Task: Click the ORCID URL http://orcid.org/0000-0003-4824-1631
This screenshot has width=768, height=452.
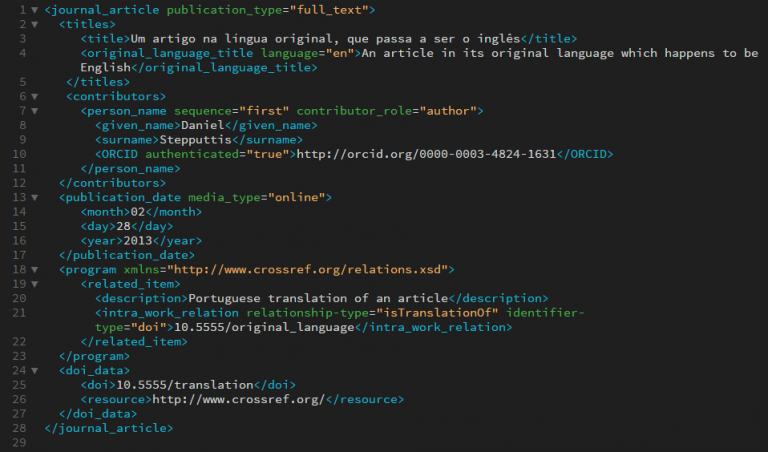Action: (424, 154)
